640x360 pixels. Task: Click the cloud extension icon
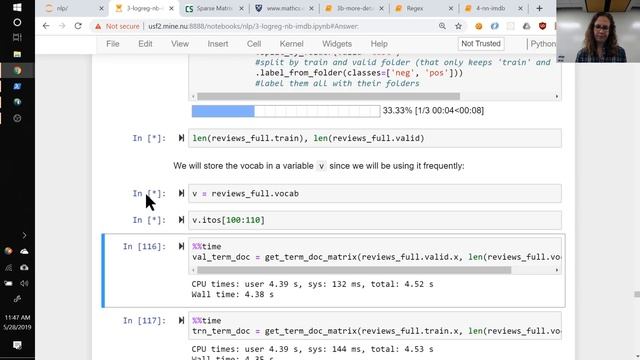pos(527,26)
